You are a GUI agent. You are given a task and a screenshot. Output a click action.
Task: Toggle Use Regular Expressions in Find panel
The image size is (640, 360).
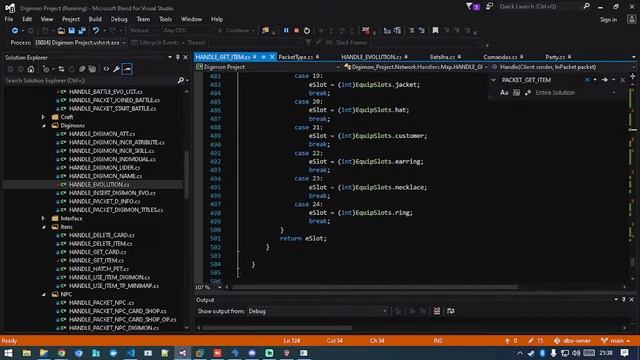(528, 93)
